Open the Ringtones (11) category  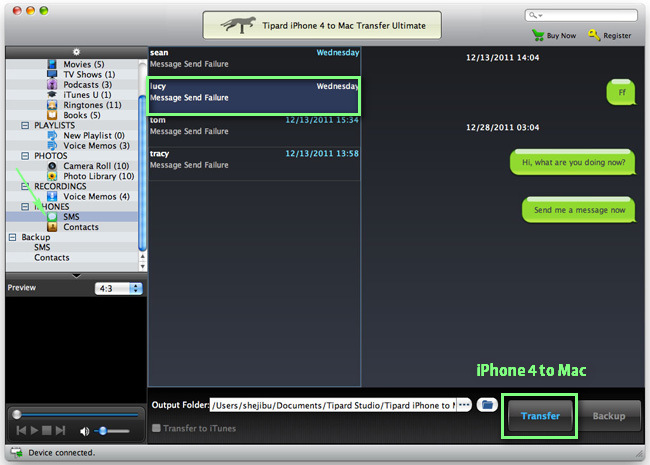pyautogui.click(x=92, y=105)
